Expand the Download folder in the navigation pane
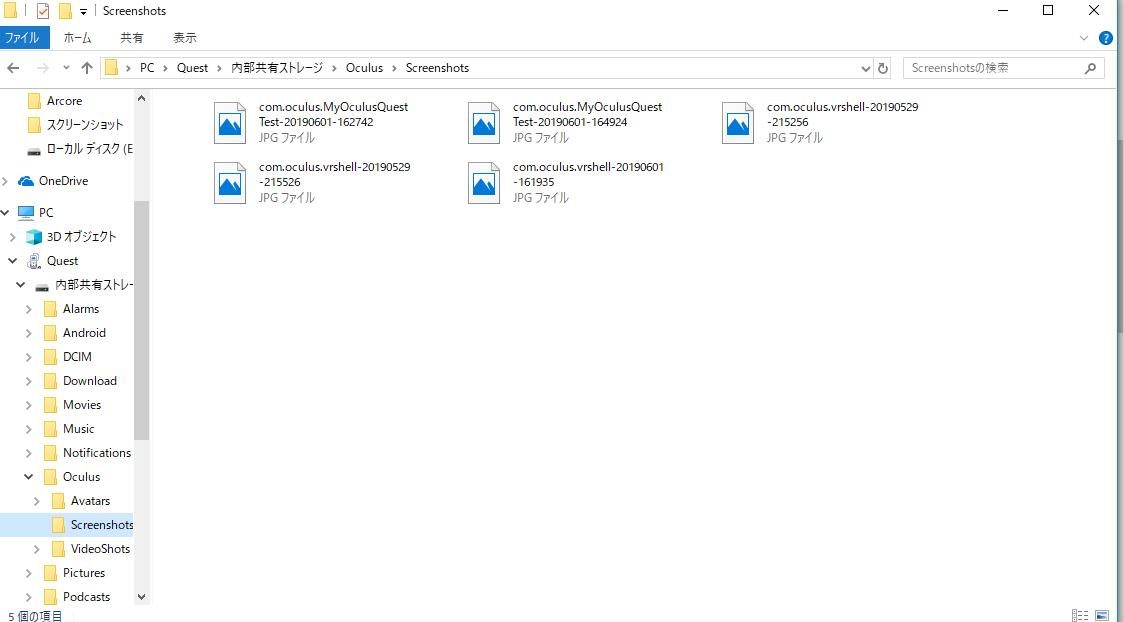 (28, 380)
